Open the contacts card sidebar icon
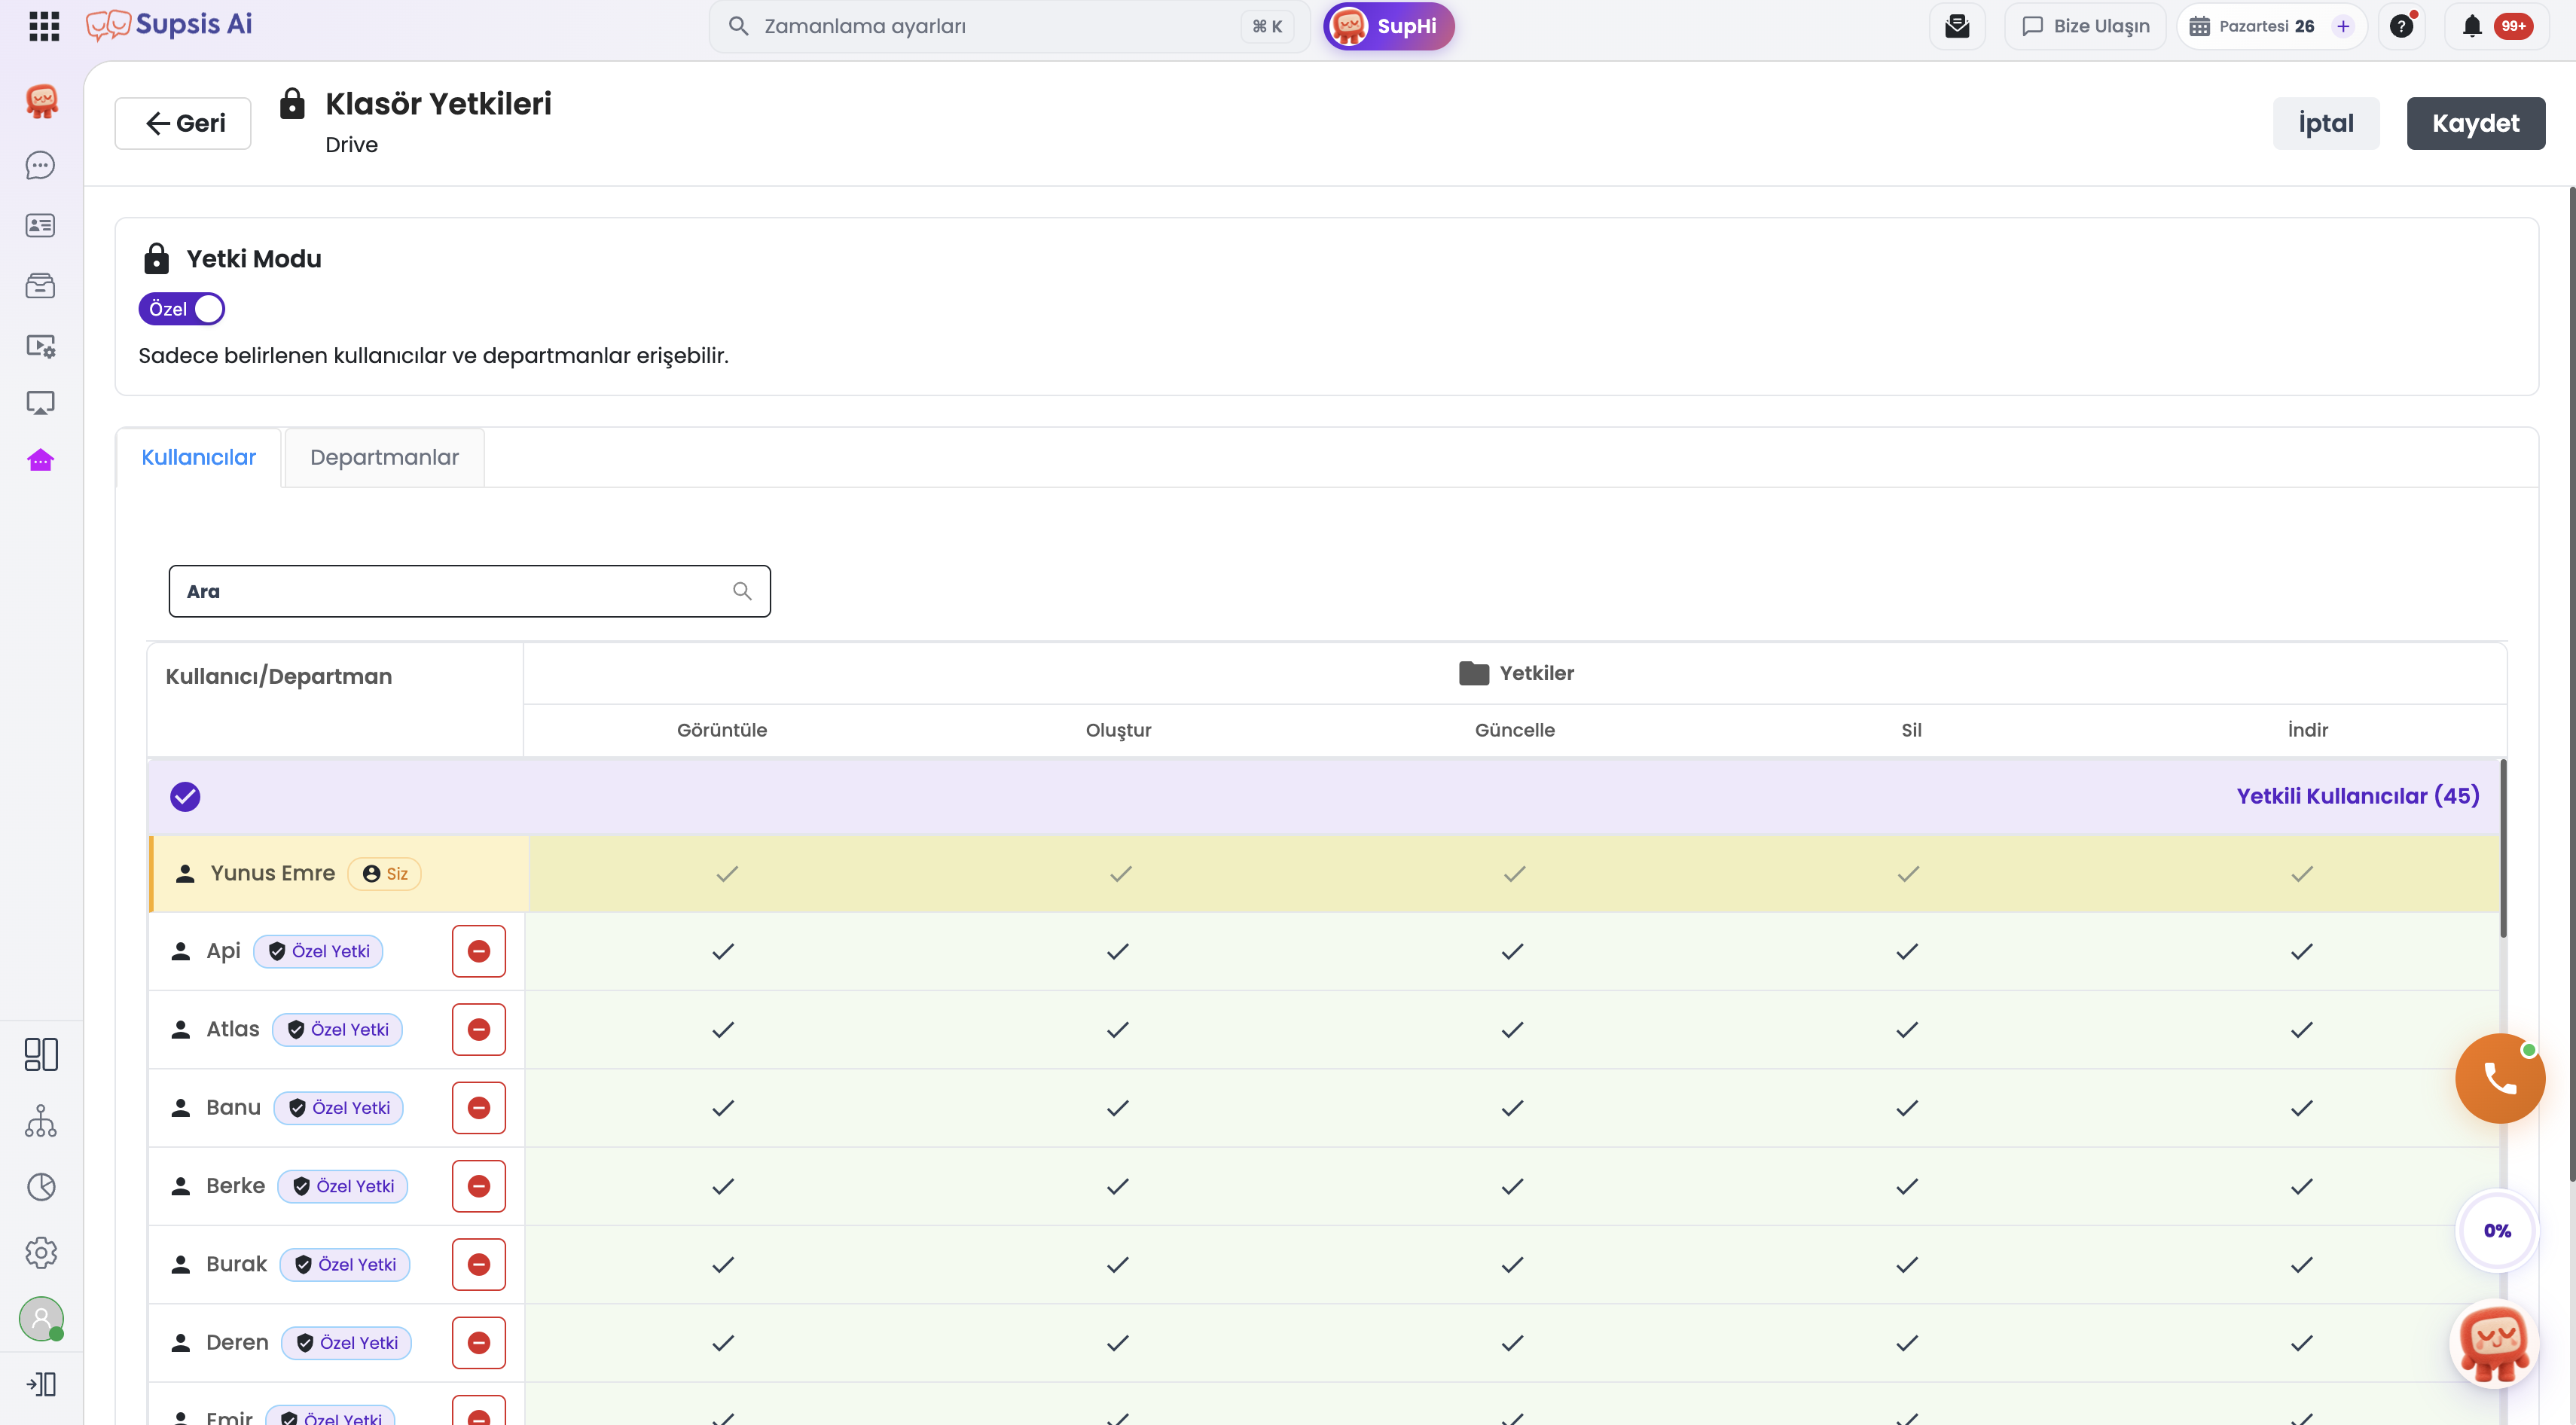The image size is (2576, 1425). coord(40,226)
